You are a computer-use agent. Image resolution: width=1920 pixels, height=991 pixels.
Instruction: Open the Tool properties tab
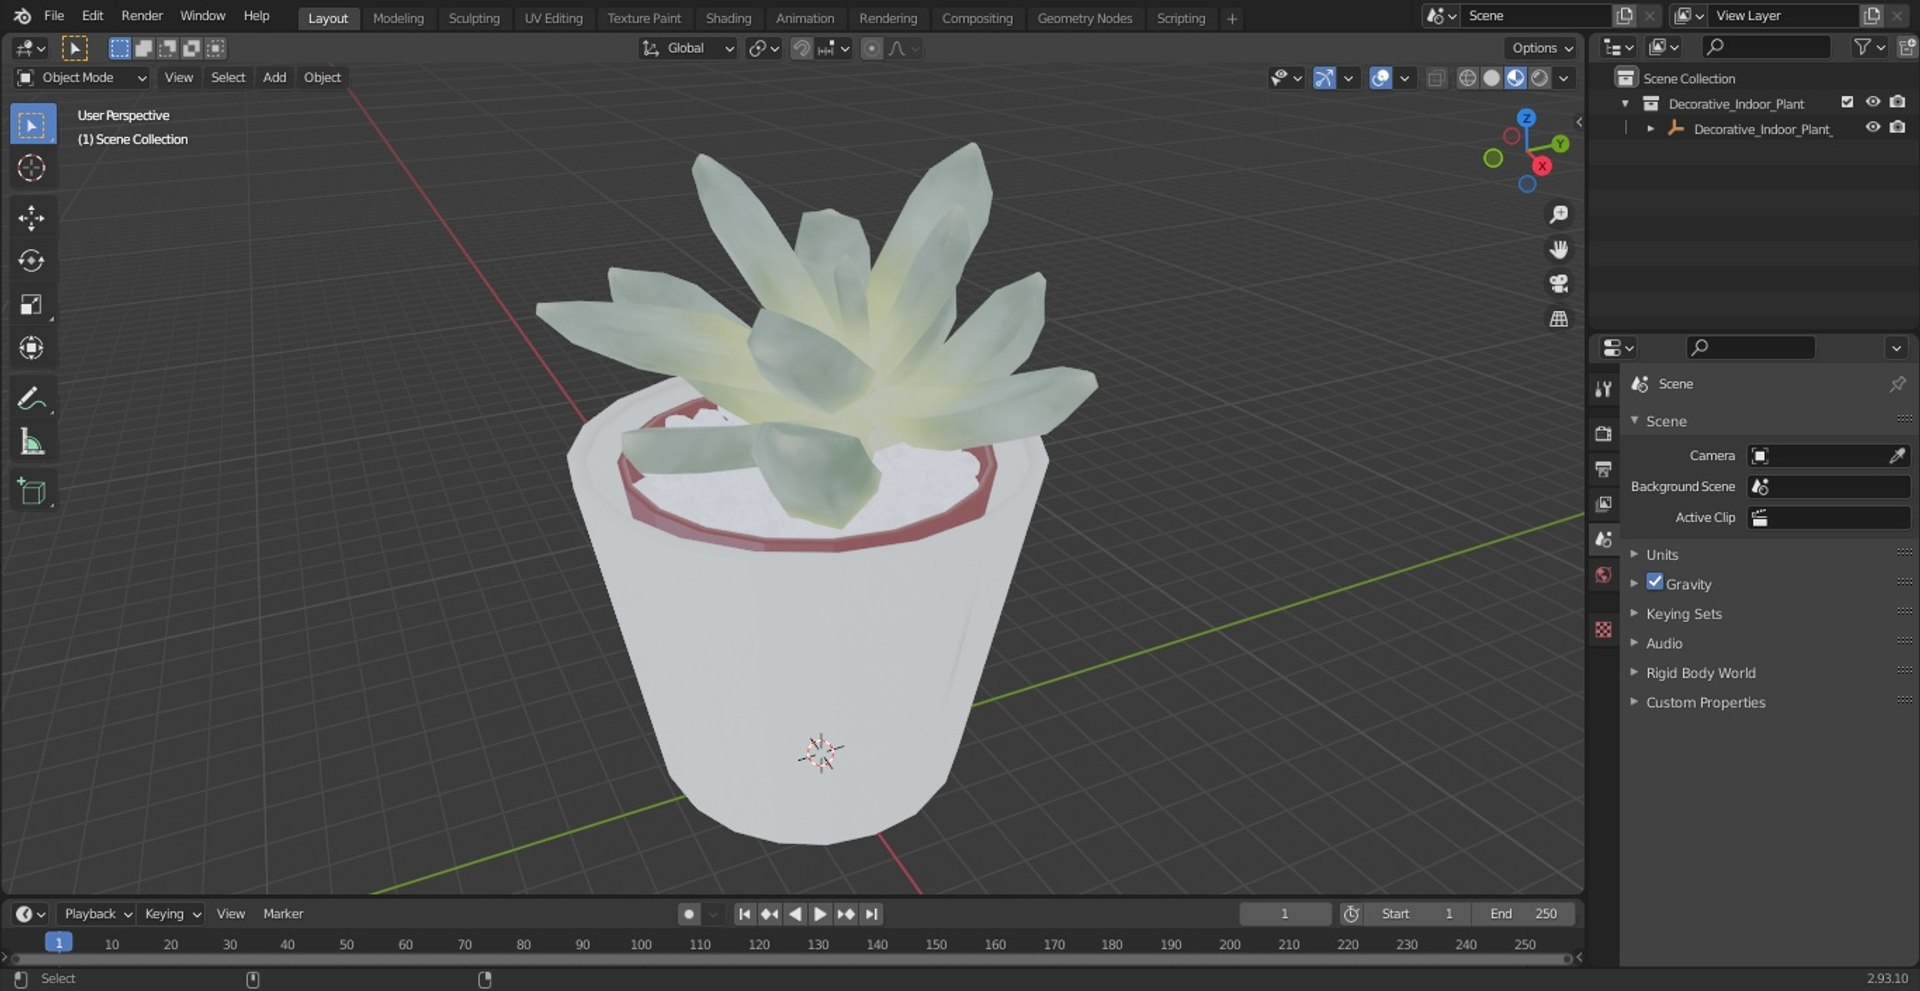tap(1604, 389)
